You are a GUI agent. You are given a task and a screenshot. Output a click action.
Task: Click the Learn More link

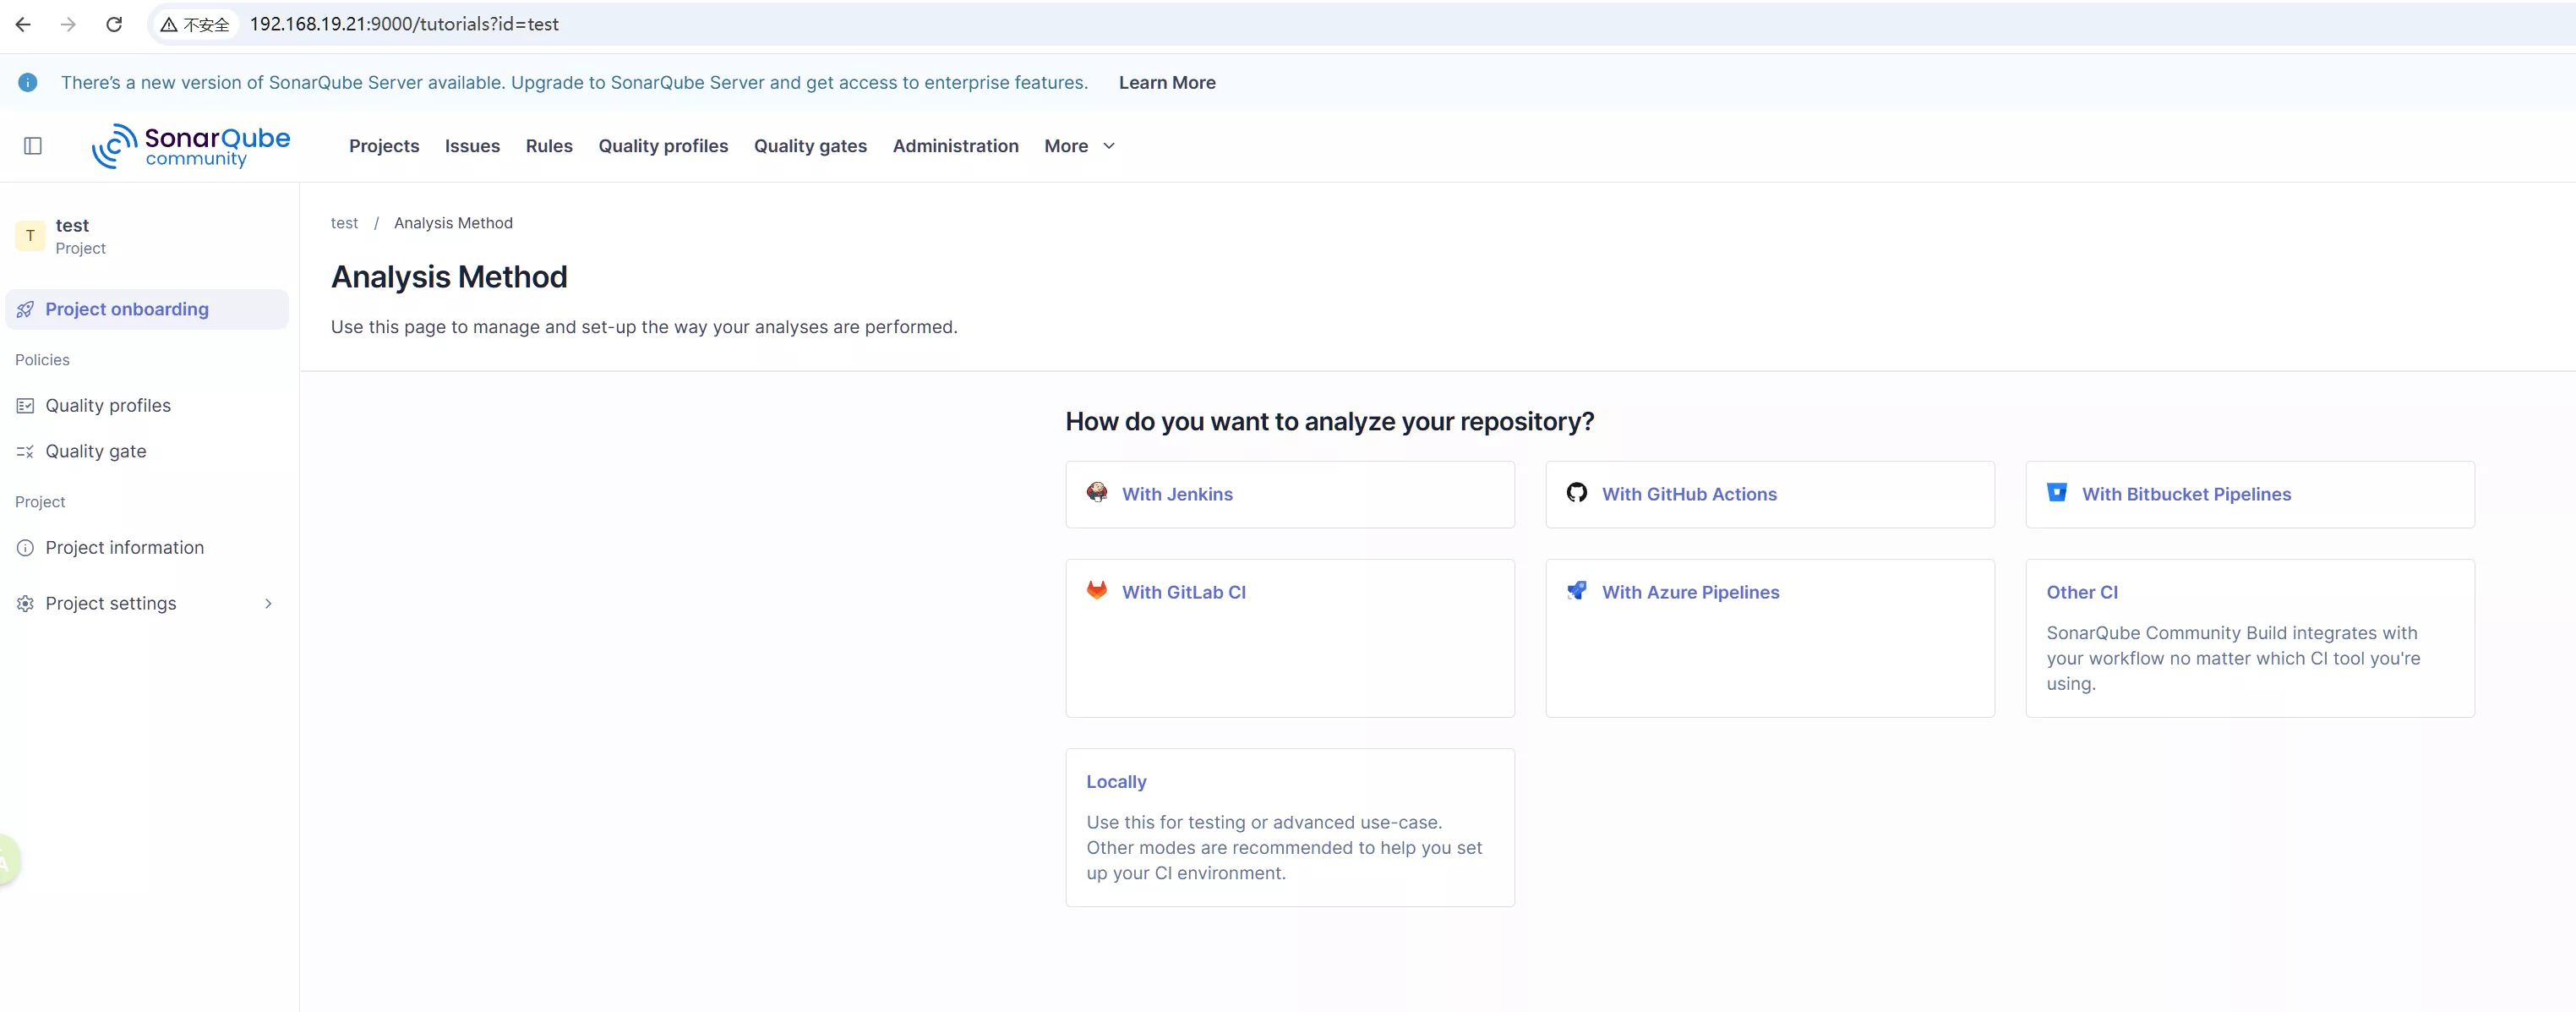click(1166, 83)
